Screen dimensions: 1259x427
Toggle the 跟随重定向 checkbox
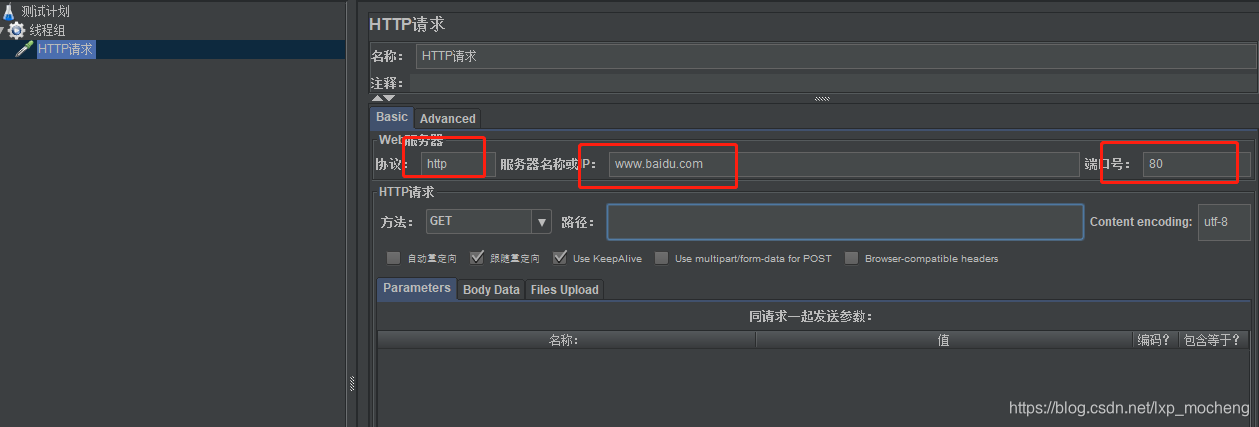tap(477, 258)
